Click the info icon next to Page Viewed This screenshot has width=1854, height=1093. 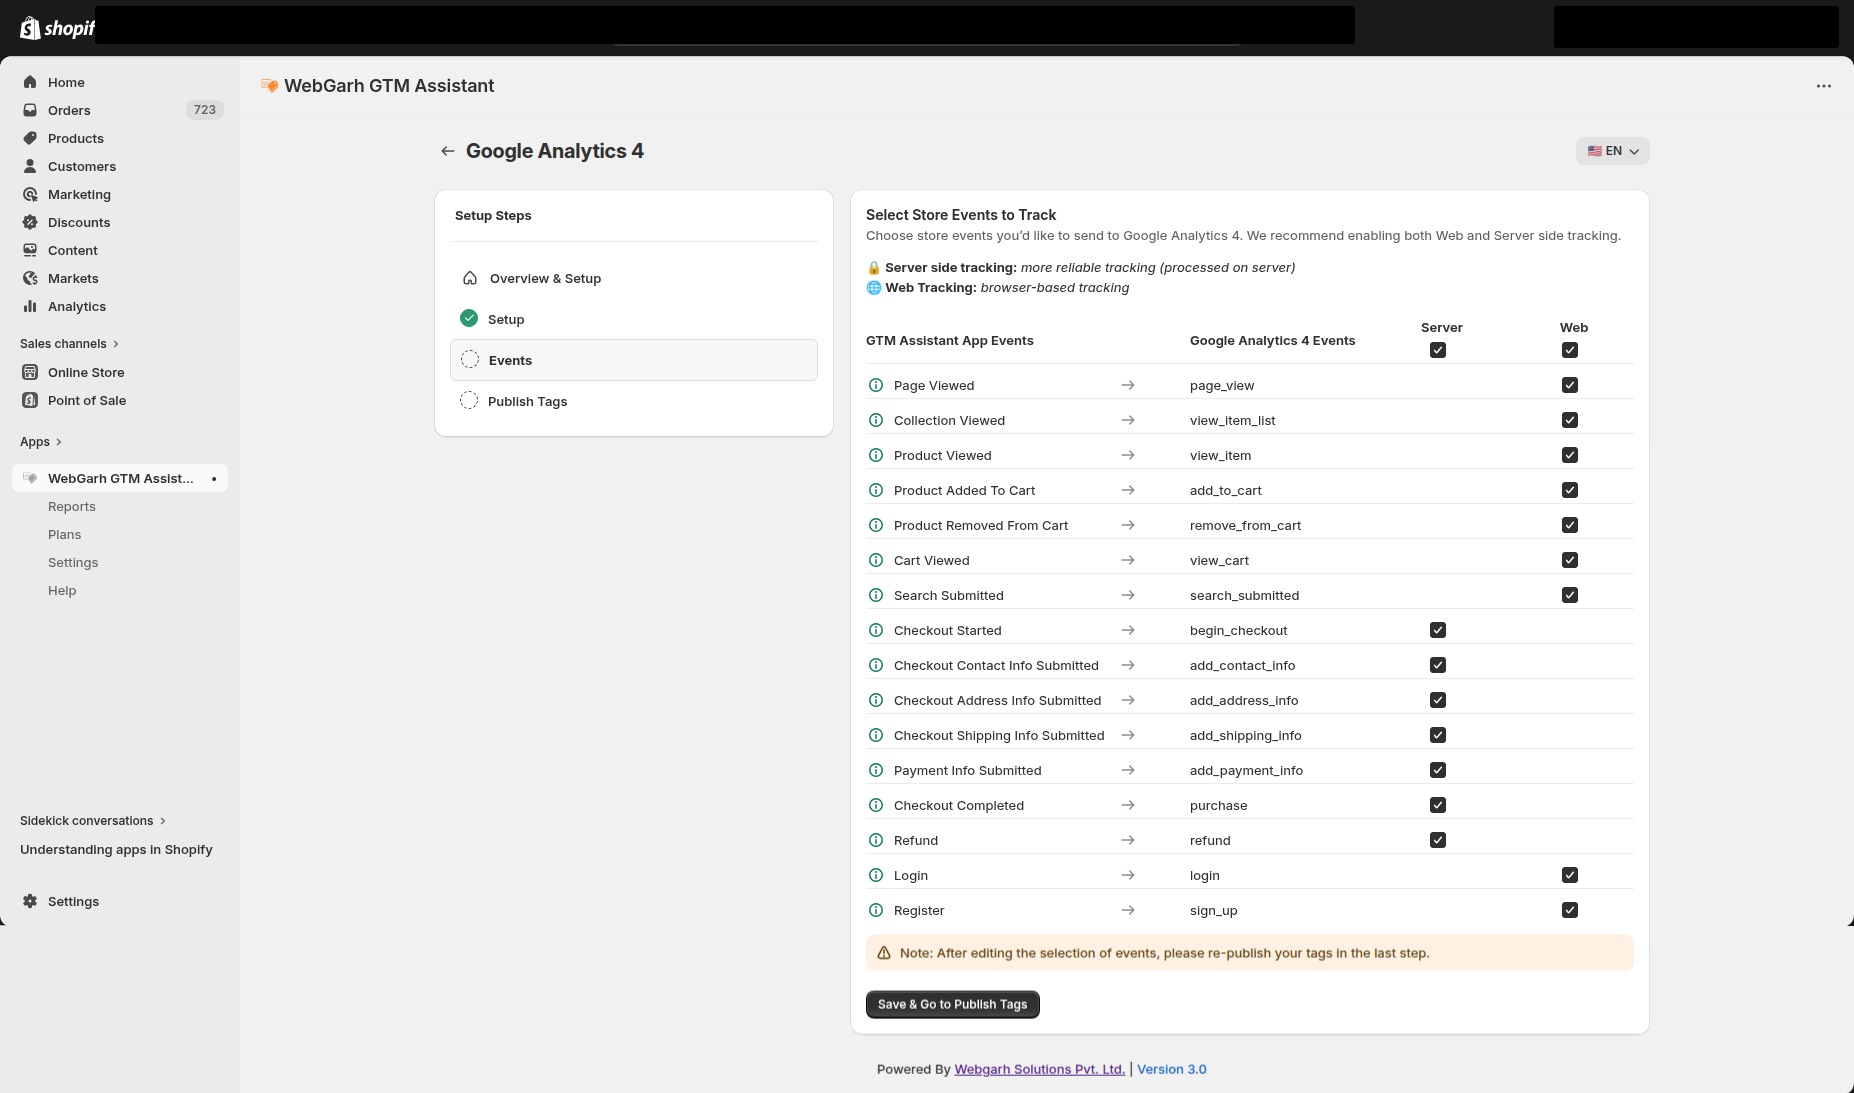pyautogui.click(x=876, y=385)
